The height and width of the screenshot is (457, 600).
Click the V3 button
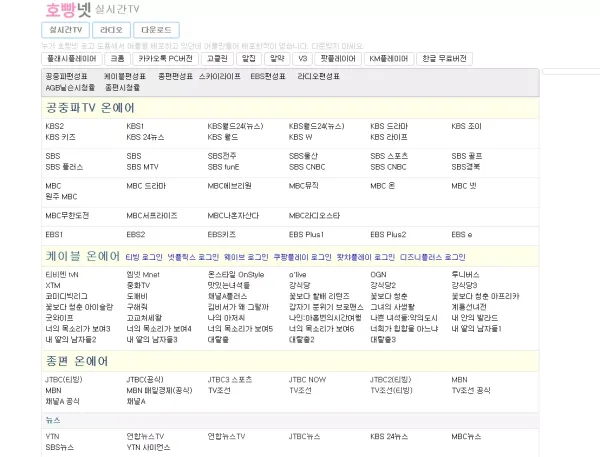(x=302, y=59)
